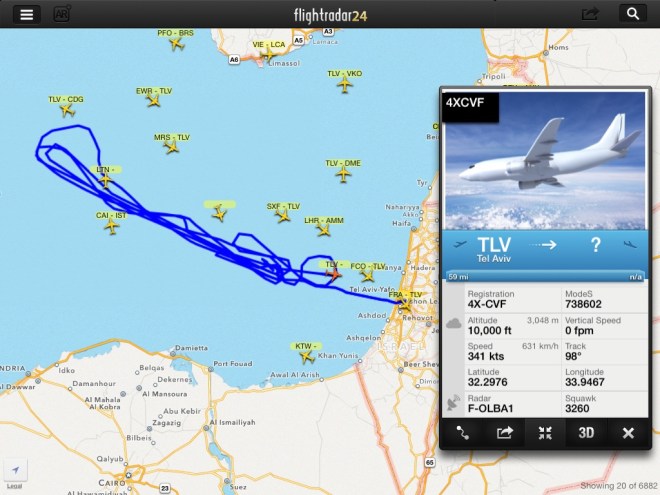
Task: Select the PFO - BRS aircraft
Action: pyautogui.click(x=176, y=43)
